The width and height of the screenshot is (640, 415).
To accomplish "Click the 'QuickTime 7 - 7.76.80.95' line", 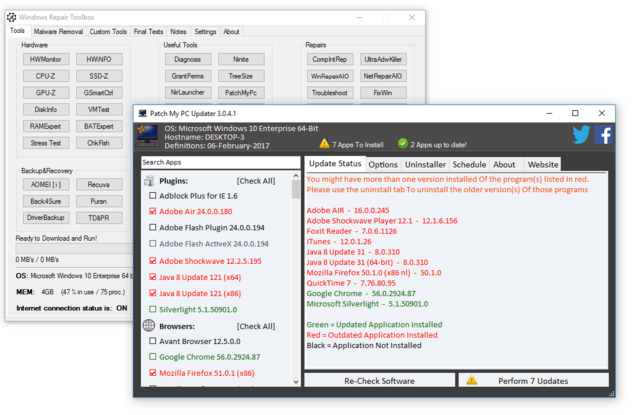I will 351,283.
